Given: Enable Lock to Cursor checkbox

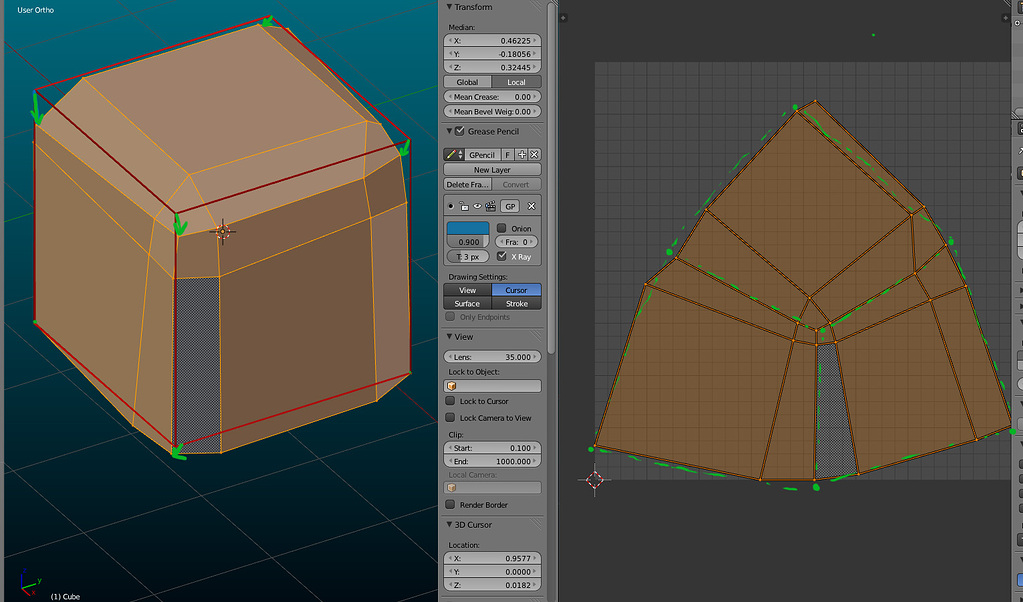Looking at the screenshot, I should click(x=450, y=401).
